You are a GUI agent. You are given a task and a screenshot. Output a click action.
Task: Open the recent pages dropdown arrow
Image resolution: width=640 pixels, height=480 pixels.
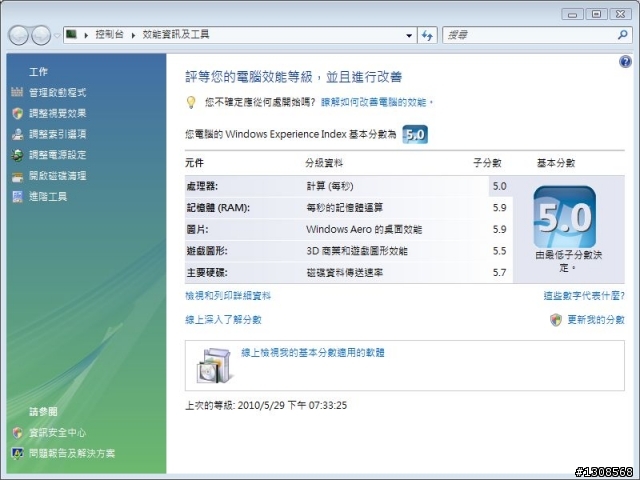(57, 36)
